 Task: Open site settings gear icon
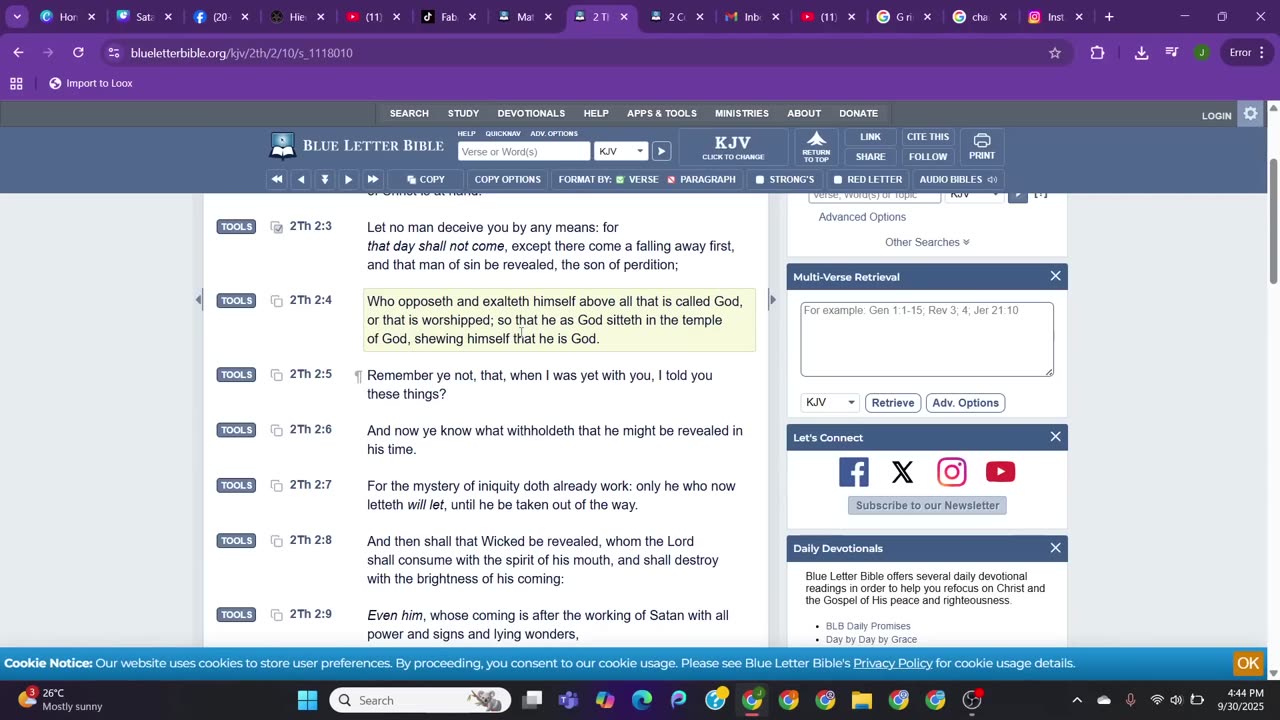1250,114
